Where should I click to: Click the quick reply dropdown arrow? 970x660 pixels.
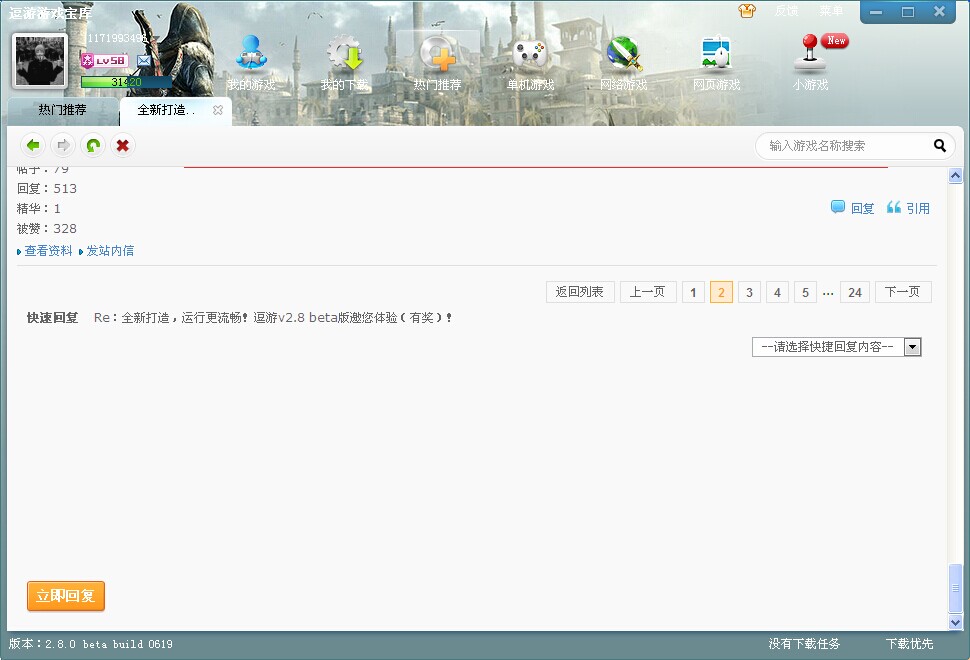[x=912, y=347]
